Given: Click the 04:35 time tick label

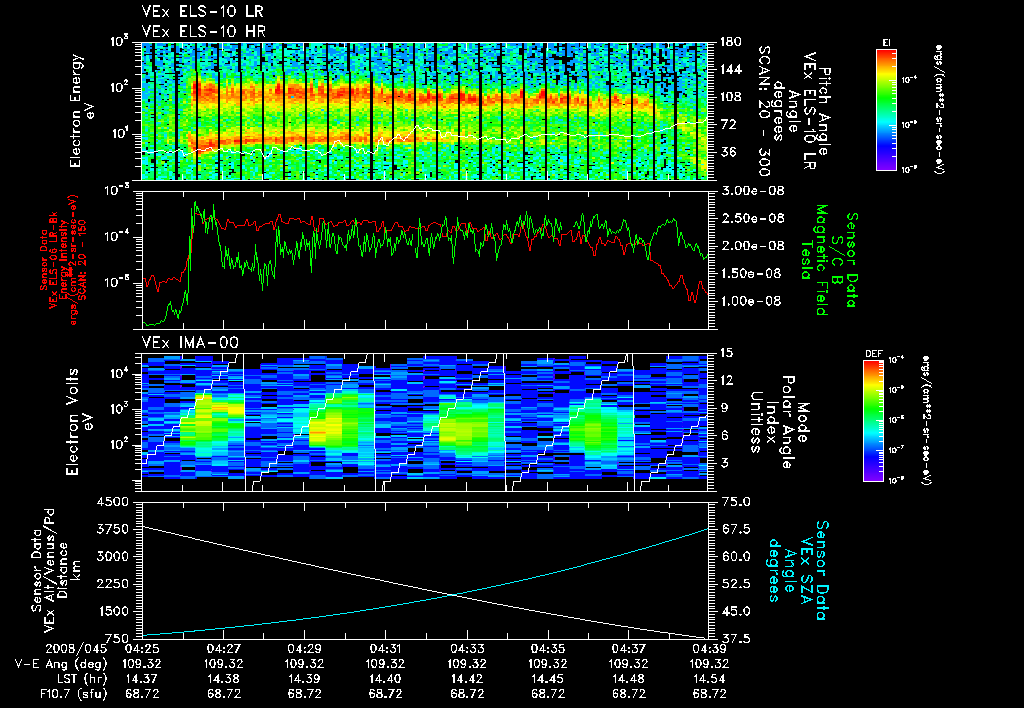Looking at the screenshot, I should (548, 649).
